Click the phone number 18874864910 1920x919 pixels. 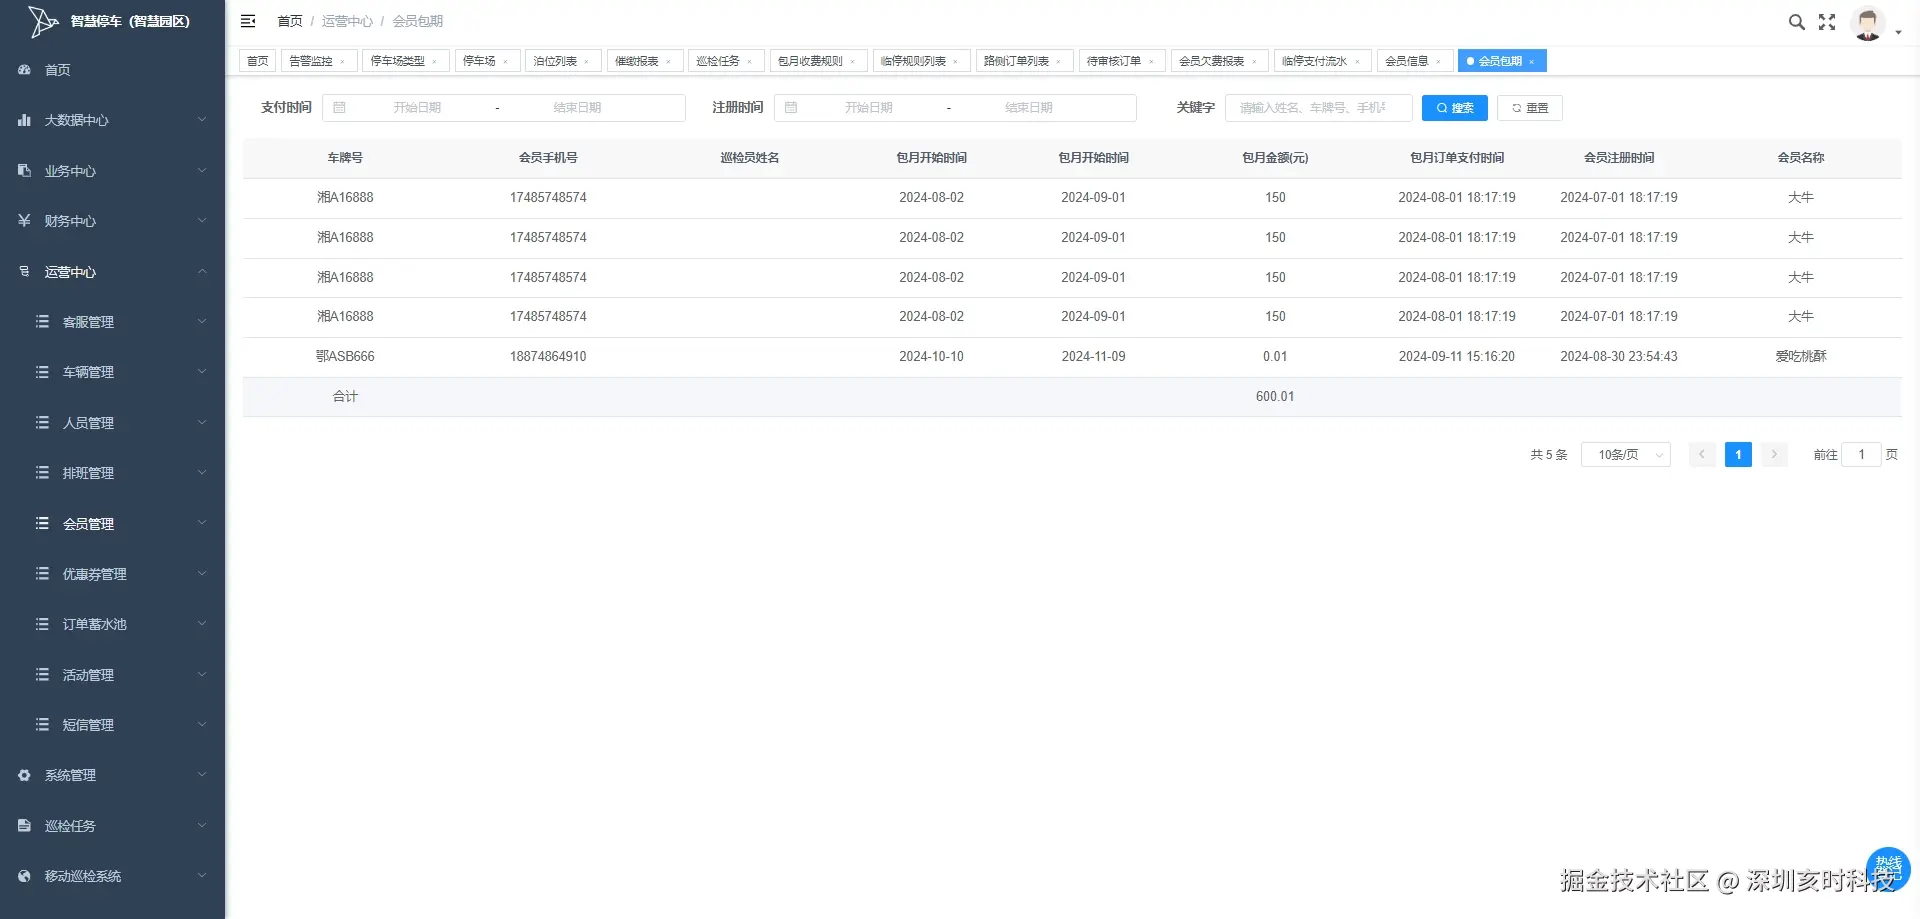coord(548,357)
